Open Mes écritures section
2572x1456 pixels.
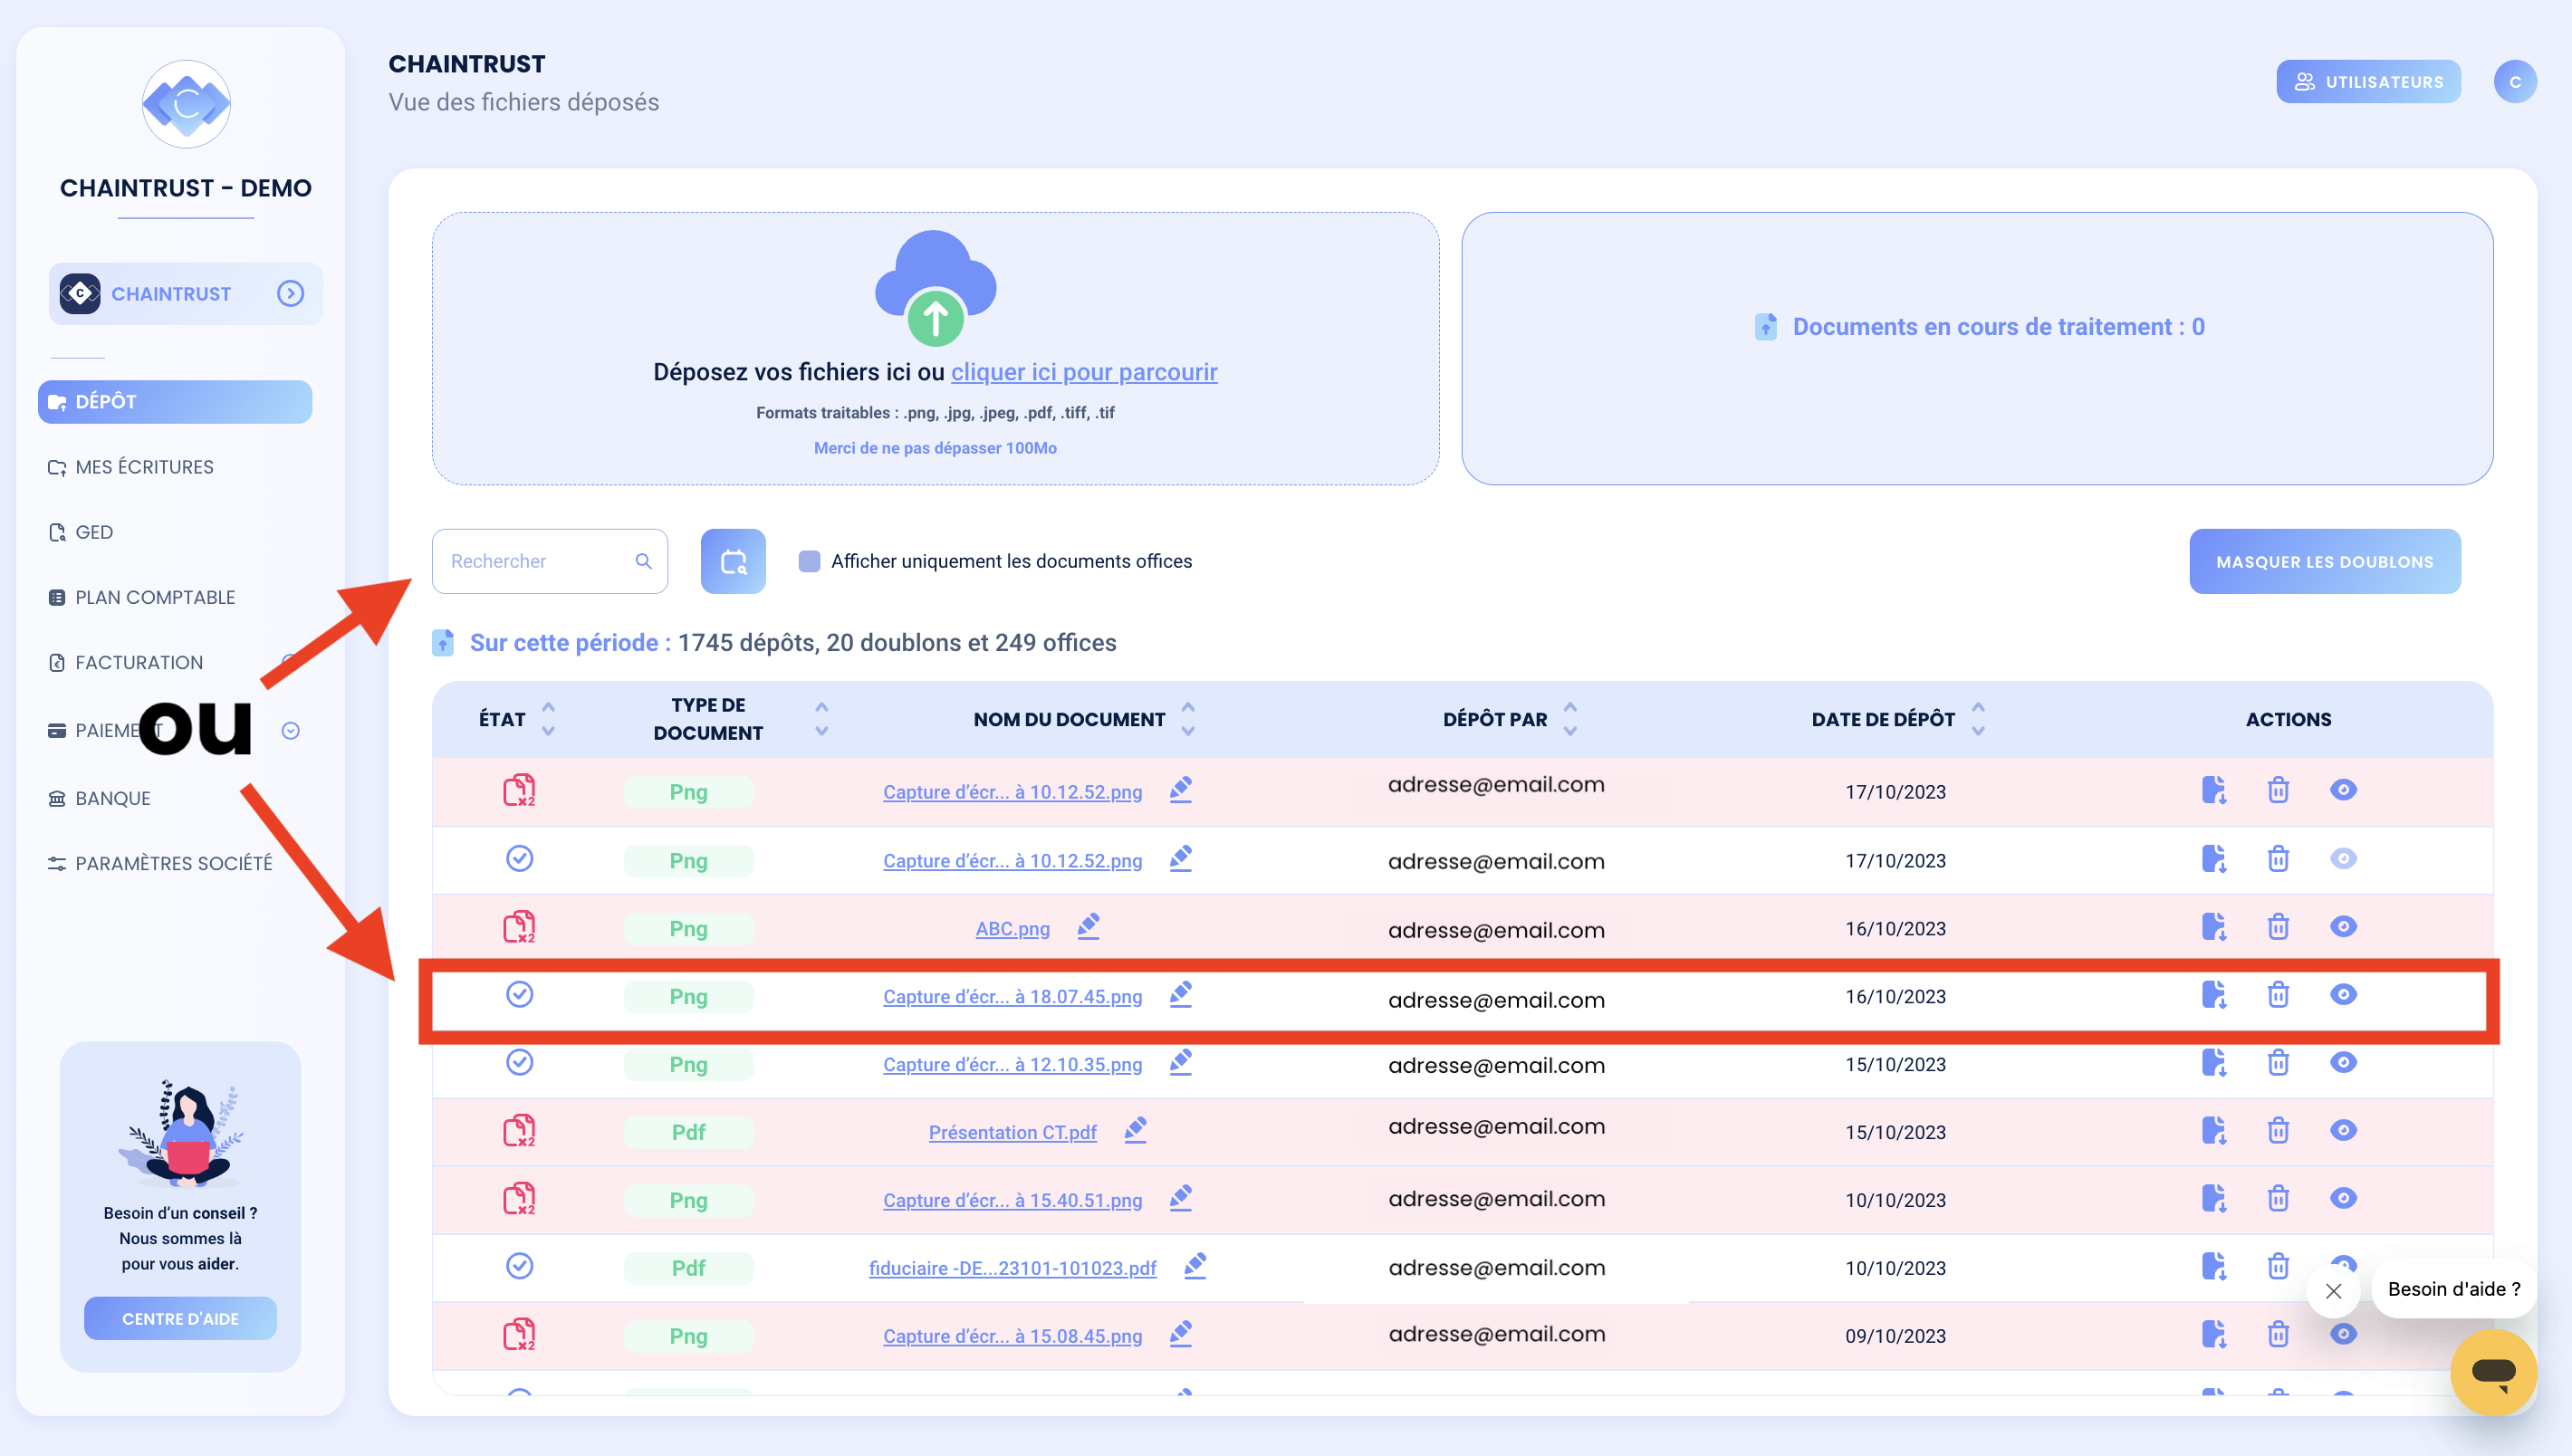coord(130,467)
